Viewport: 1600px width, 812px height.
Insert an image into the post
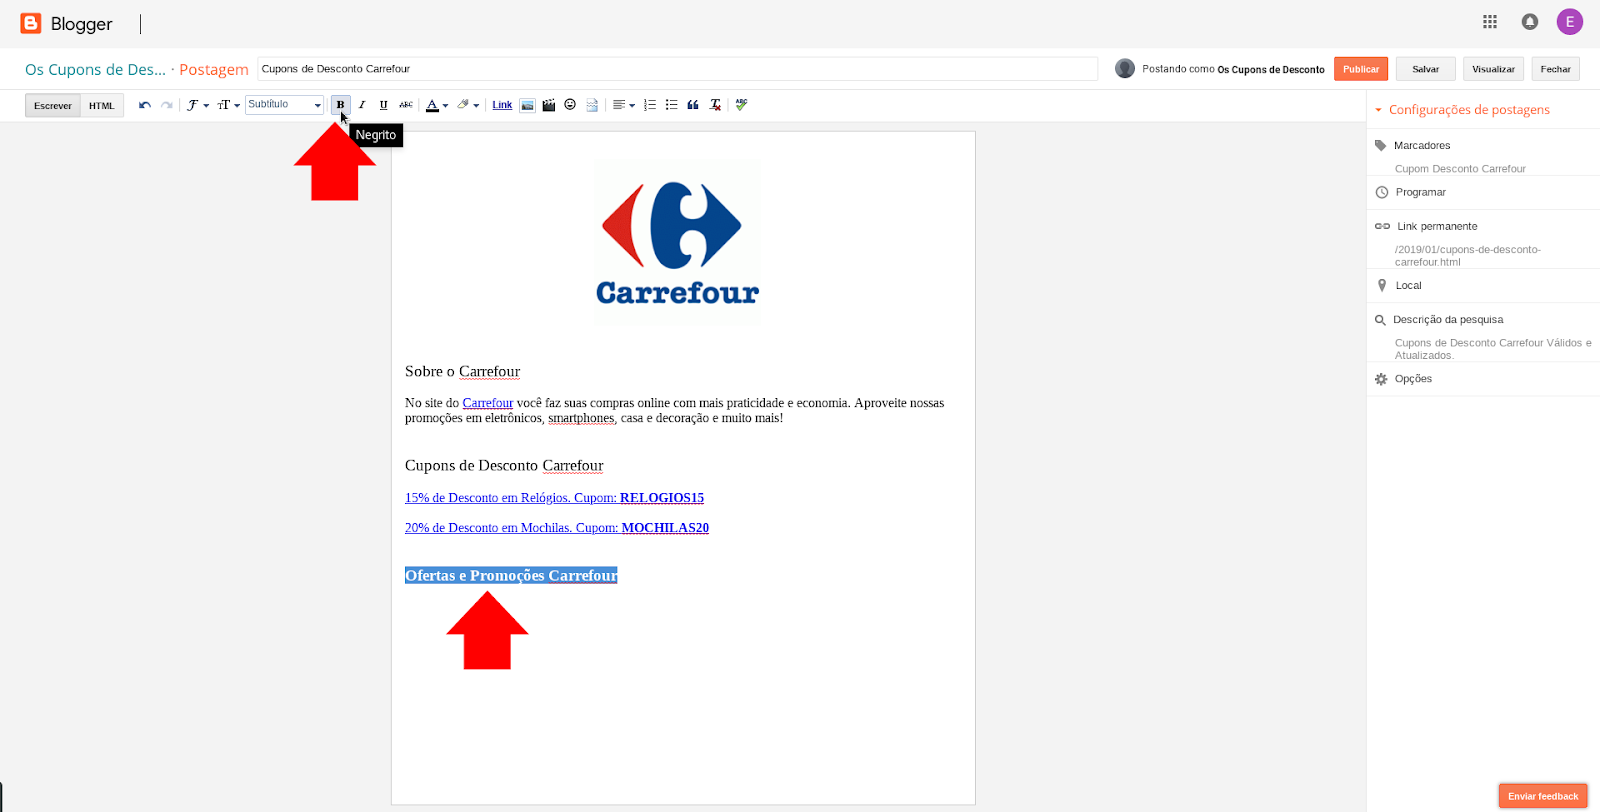(x=527, y=105)
